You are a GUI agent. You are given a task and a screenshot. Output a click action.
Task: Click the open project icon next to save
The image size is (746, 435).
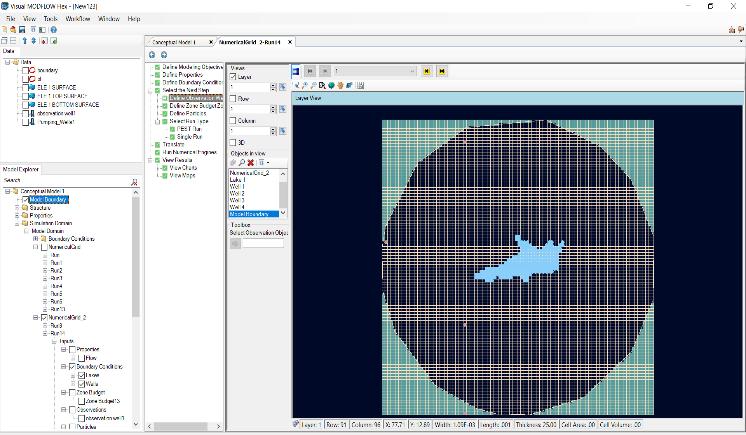pyautogui.click(x=13, y=30)
